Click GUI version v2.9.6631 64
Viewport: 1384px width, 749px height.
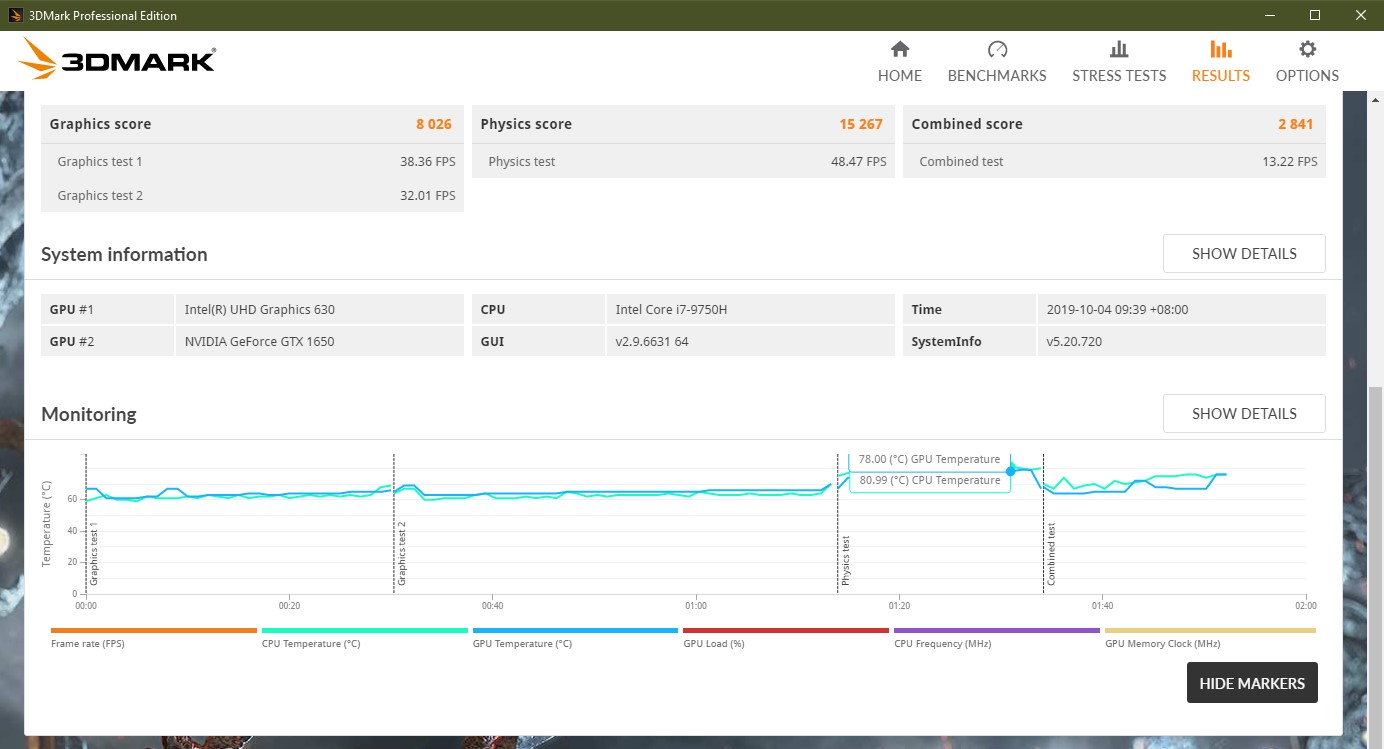coord(750,341)
